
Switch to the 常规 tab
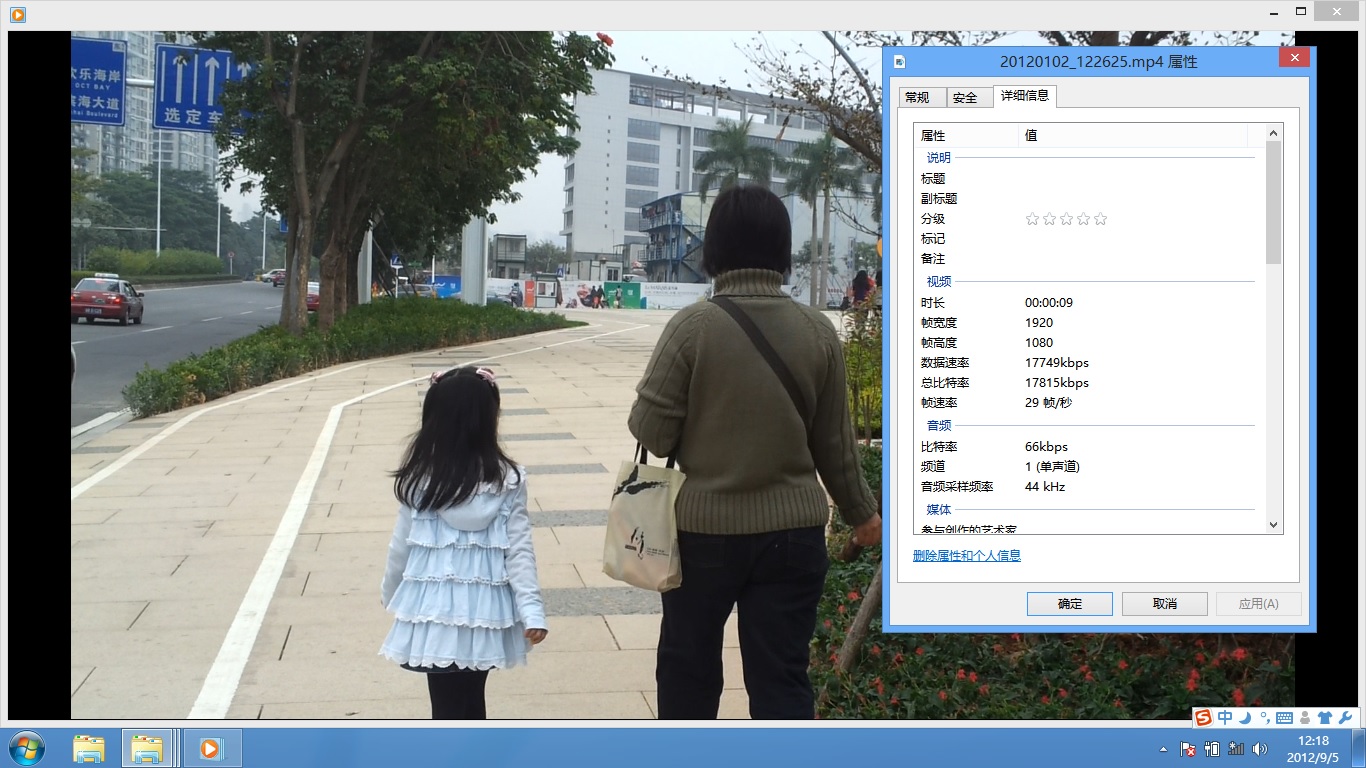[922, 97]
